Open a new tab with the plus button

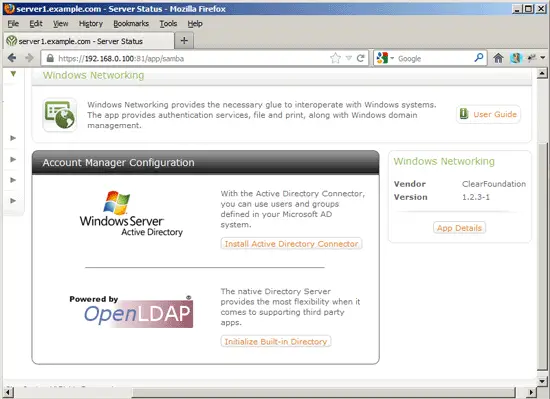click(x=184, y=41)
